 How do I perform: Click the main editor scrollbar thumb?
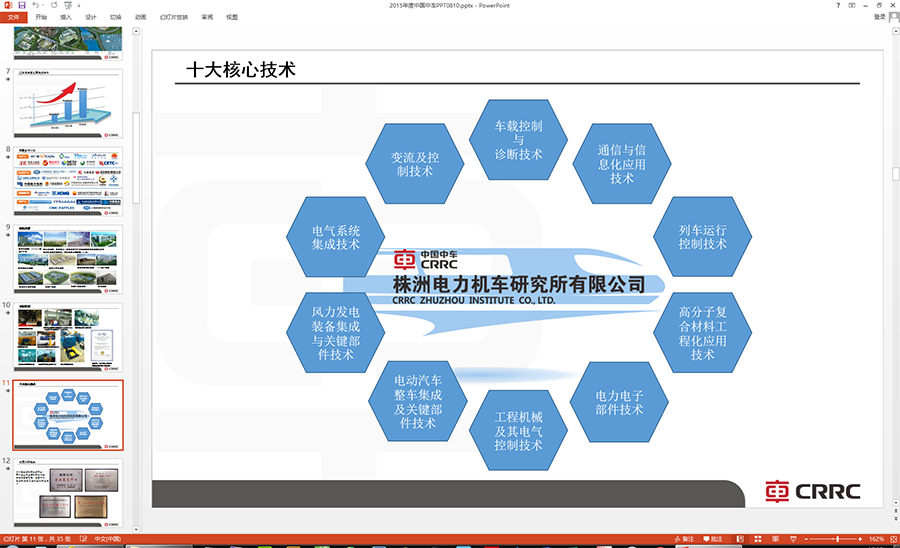(x=896, y=173)
